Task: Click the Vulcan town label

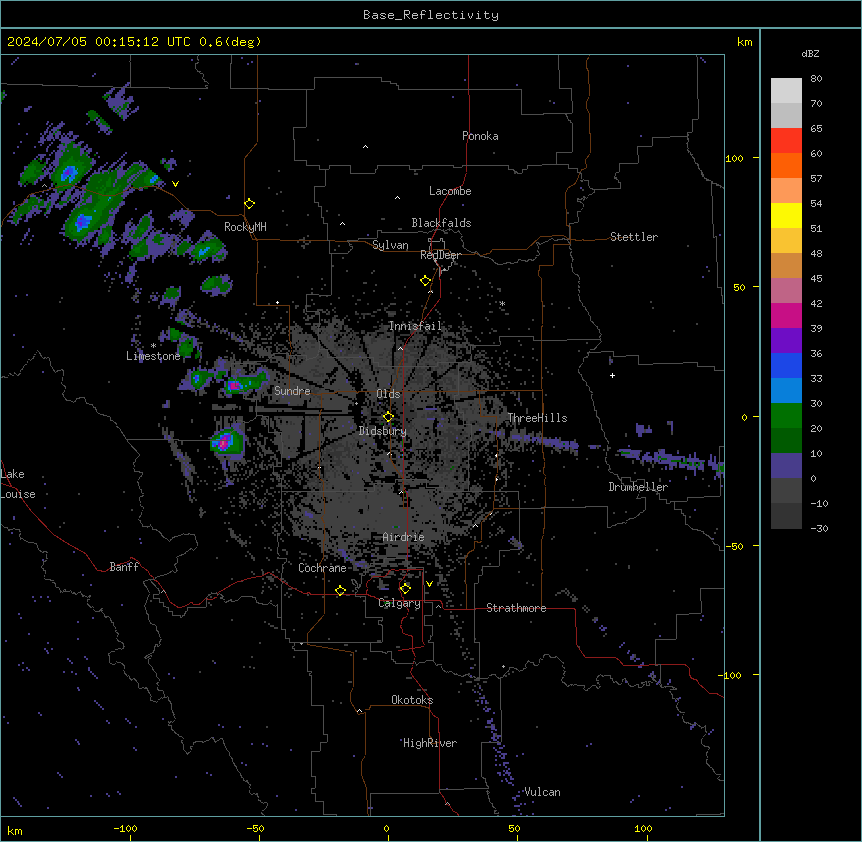Action: (x=543, y=792)
